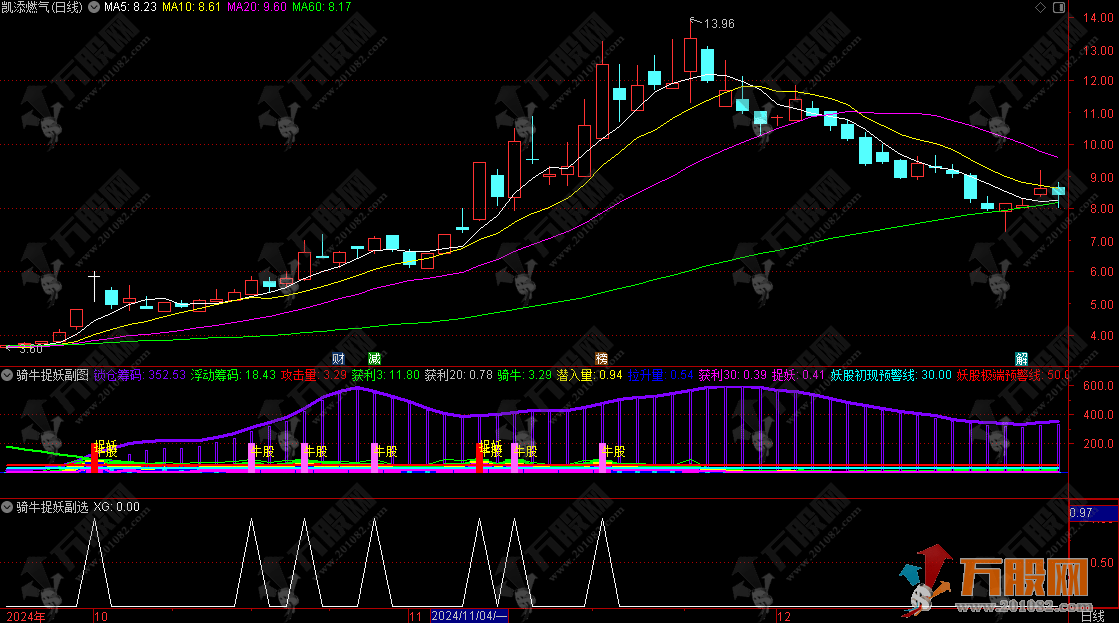Click the 600.0 axis label
Screen dimensions: 1119x623
click(x=1098, y=385)
